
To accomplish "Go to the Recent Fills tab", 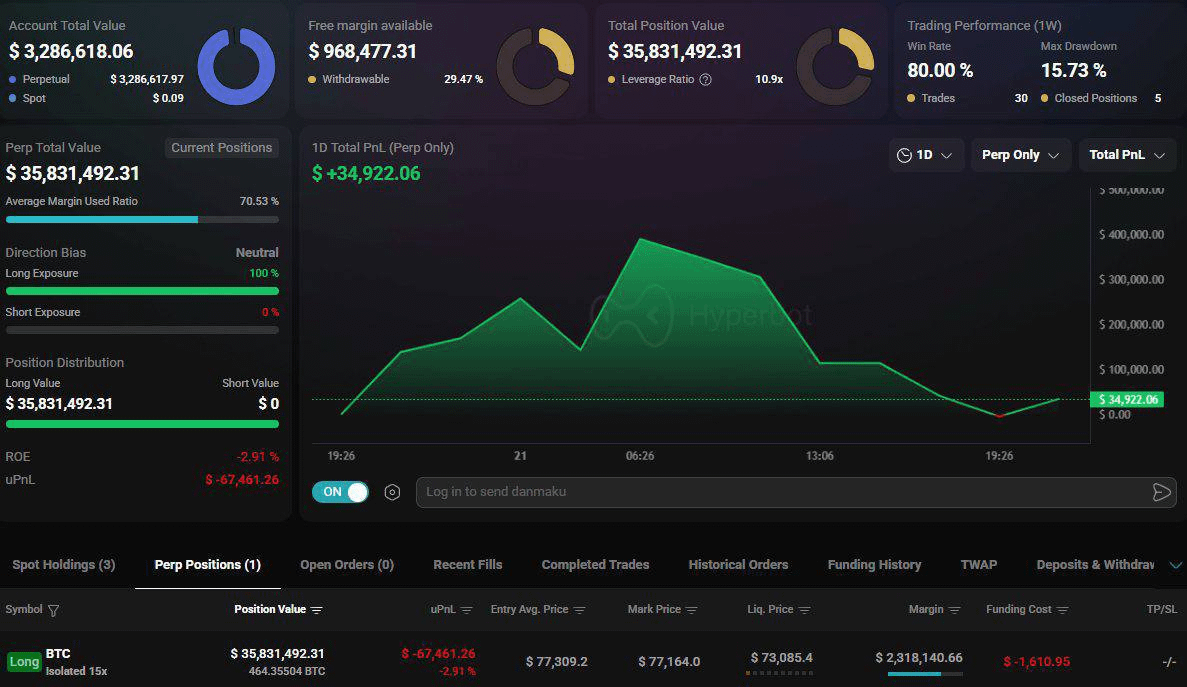I will click(x=468, y=564).
